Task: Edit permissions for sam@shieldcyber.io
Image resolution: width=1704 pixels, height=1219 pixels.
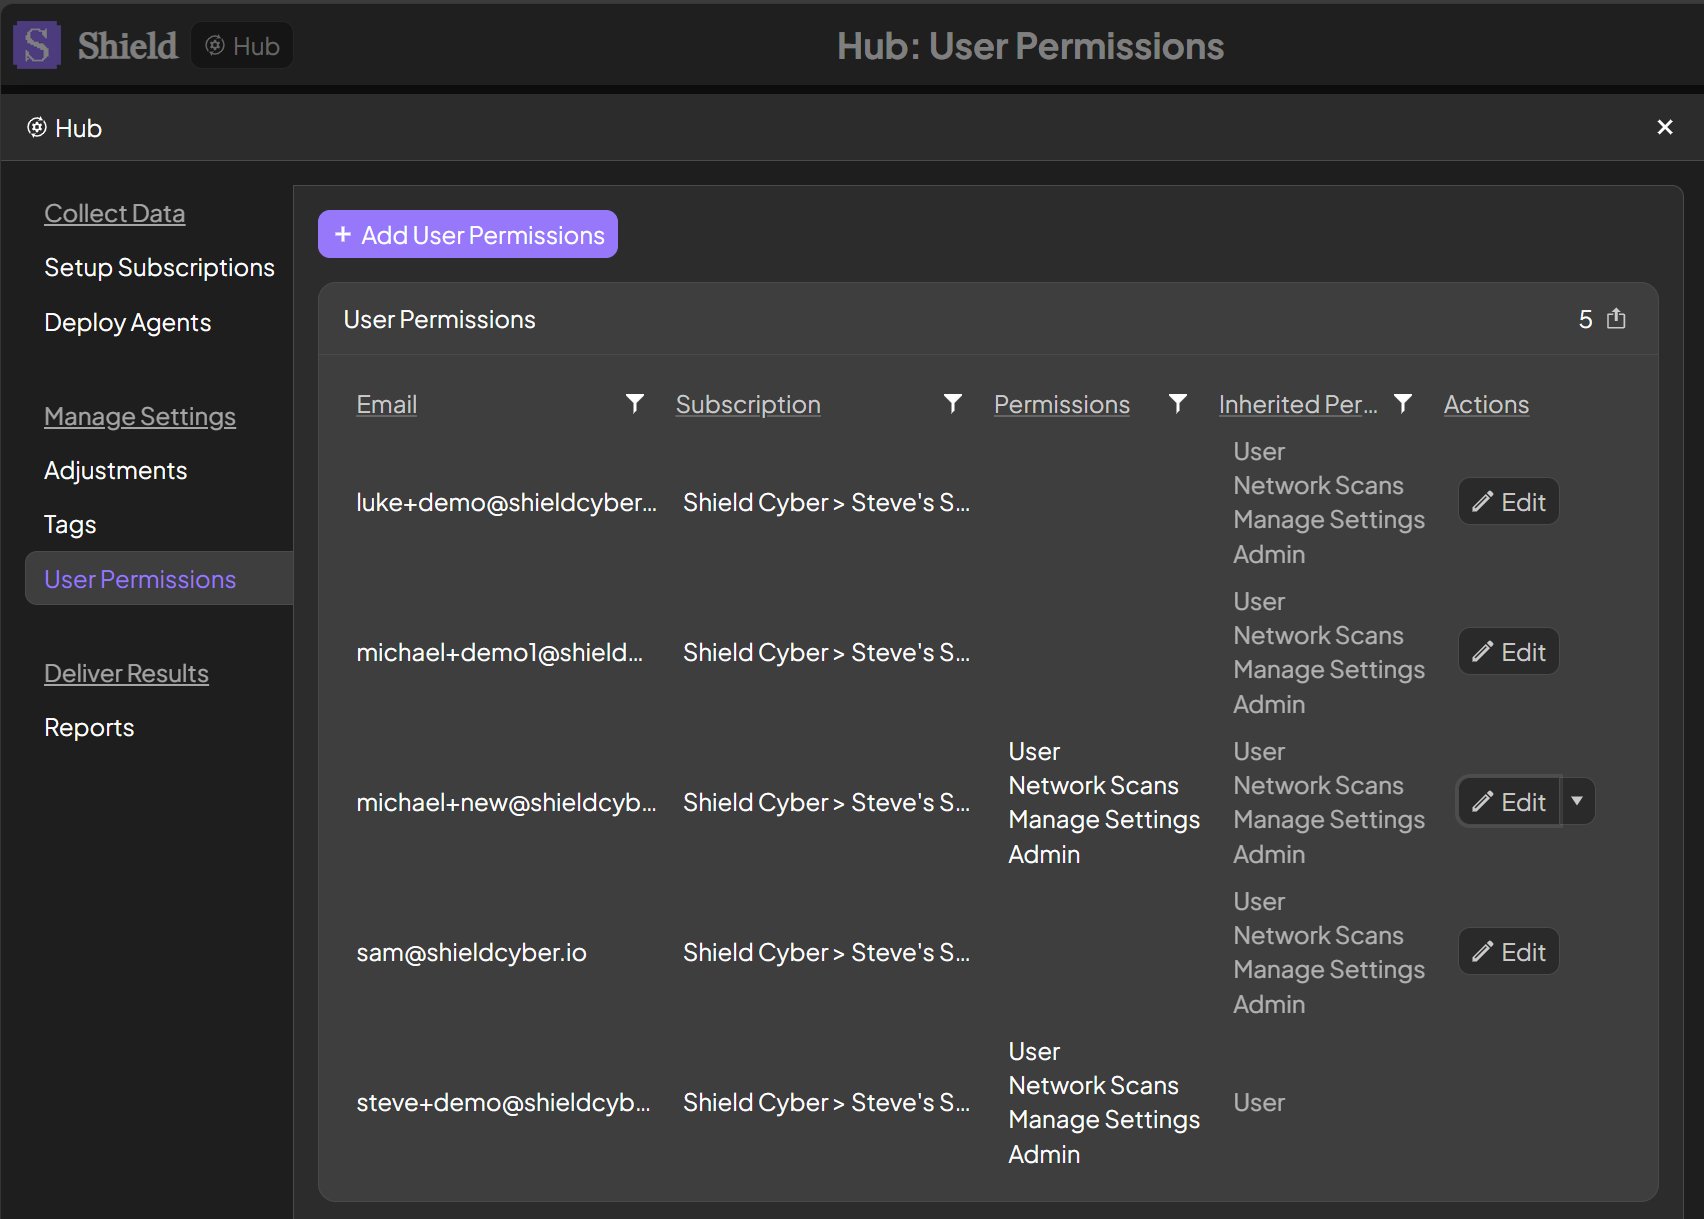Action: click(1509, 952)
